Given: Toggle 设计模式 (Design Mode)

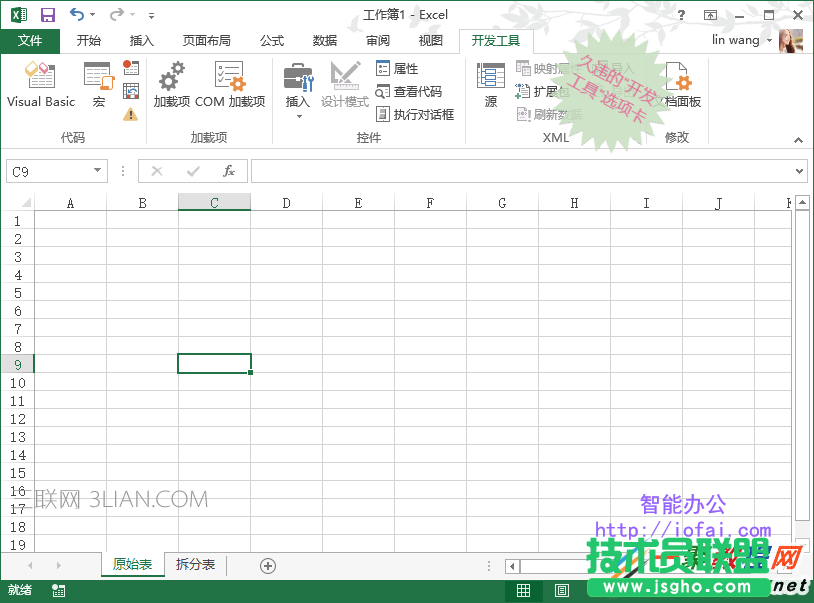Looking at the screenshot, I should [344, 85].
